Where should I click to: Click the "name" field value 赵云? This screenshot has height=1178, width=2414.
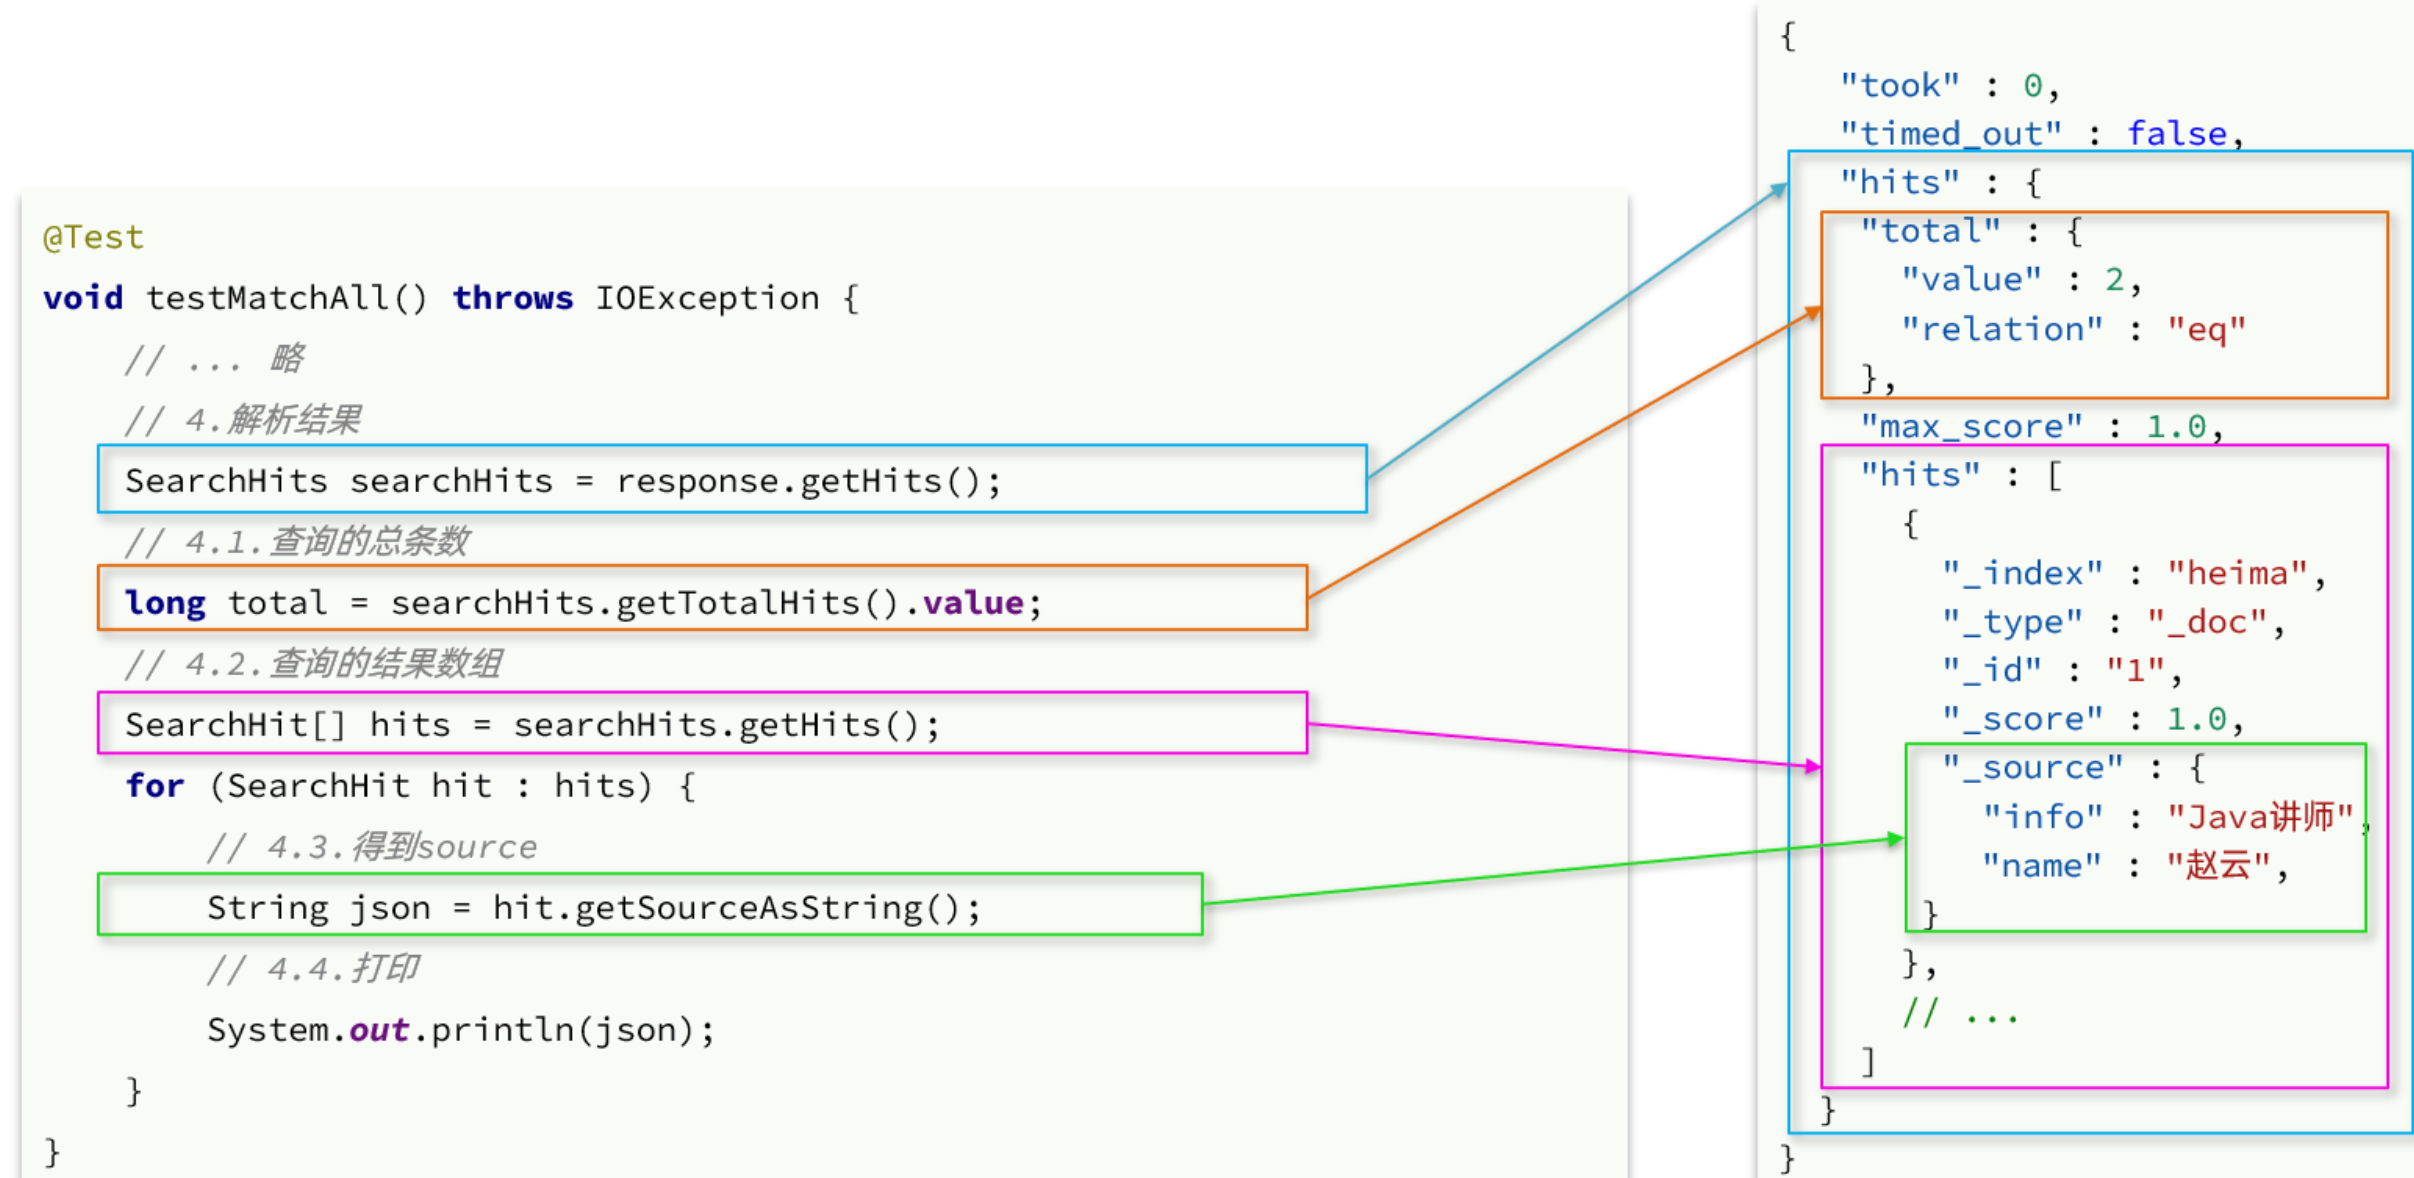(x=2218, y=865)
